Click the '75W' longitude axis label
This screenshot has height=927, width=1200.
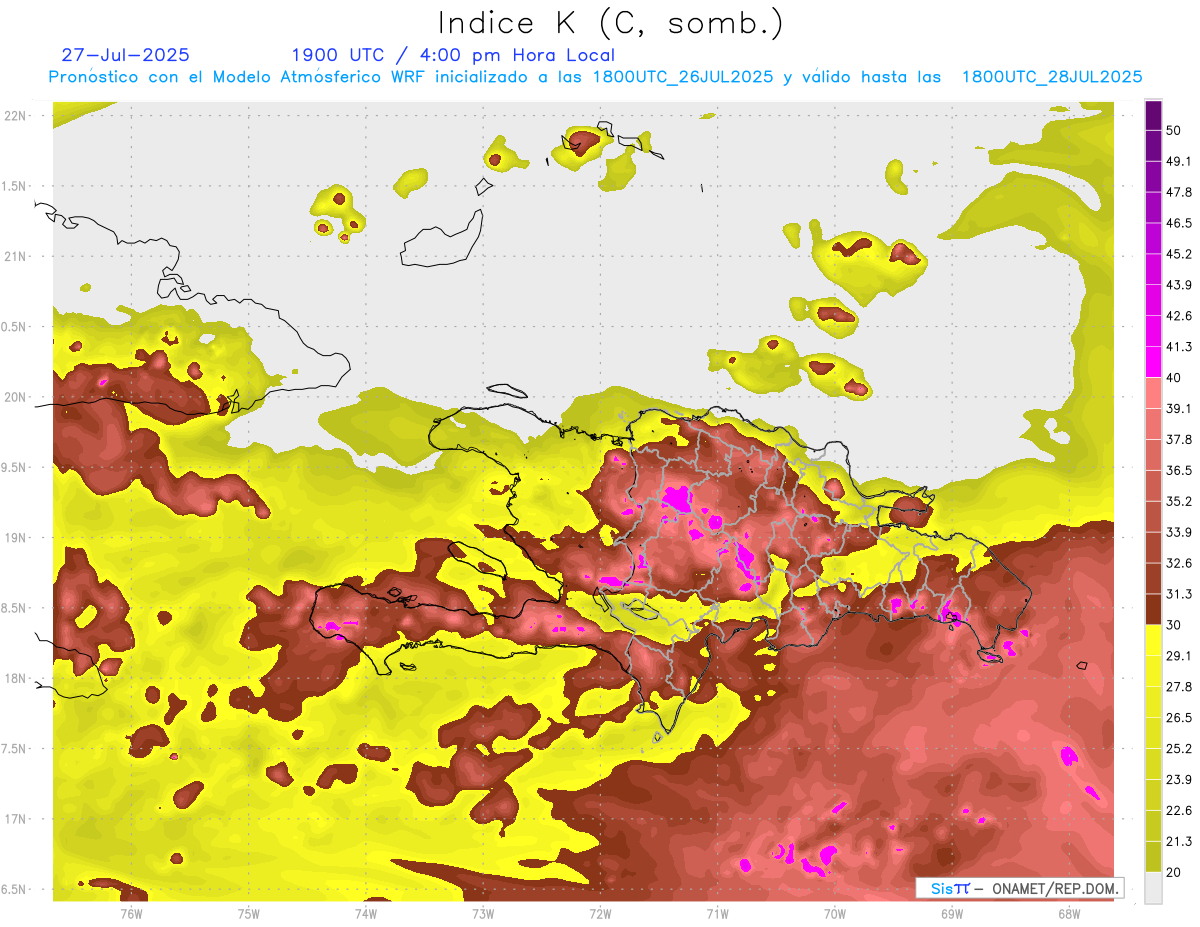click(x=249, y=914)
